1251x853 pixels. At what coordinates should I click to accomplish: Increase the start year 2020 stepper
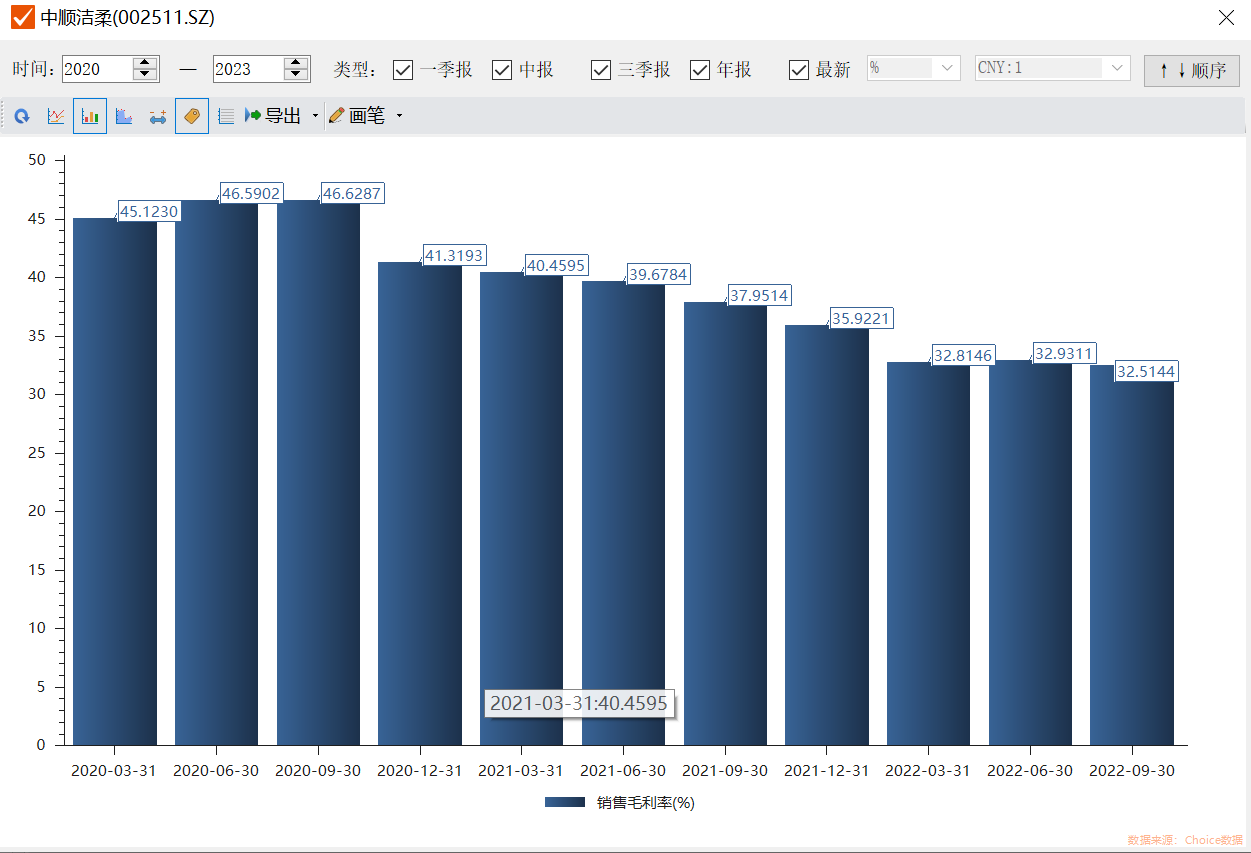click(x=146, y=63)
